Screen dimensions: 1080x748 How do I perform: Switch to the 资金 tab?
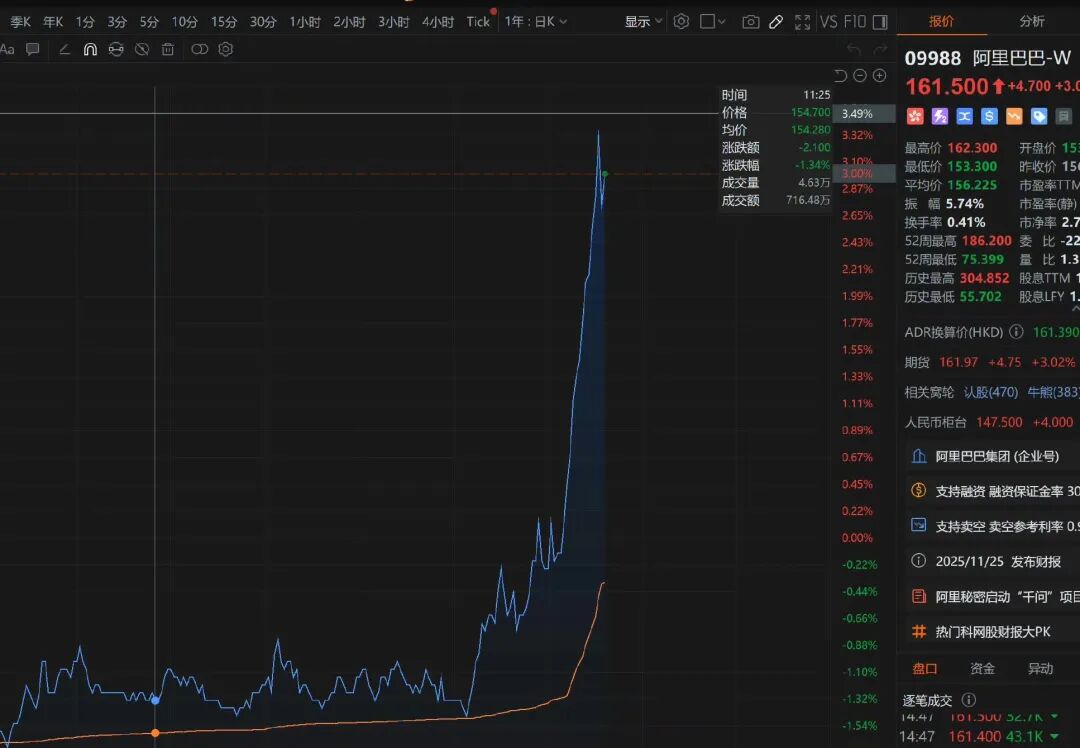pyautogui.click(x=982, y=668)
